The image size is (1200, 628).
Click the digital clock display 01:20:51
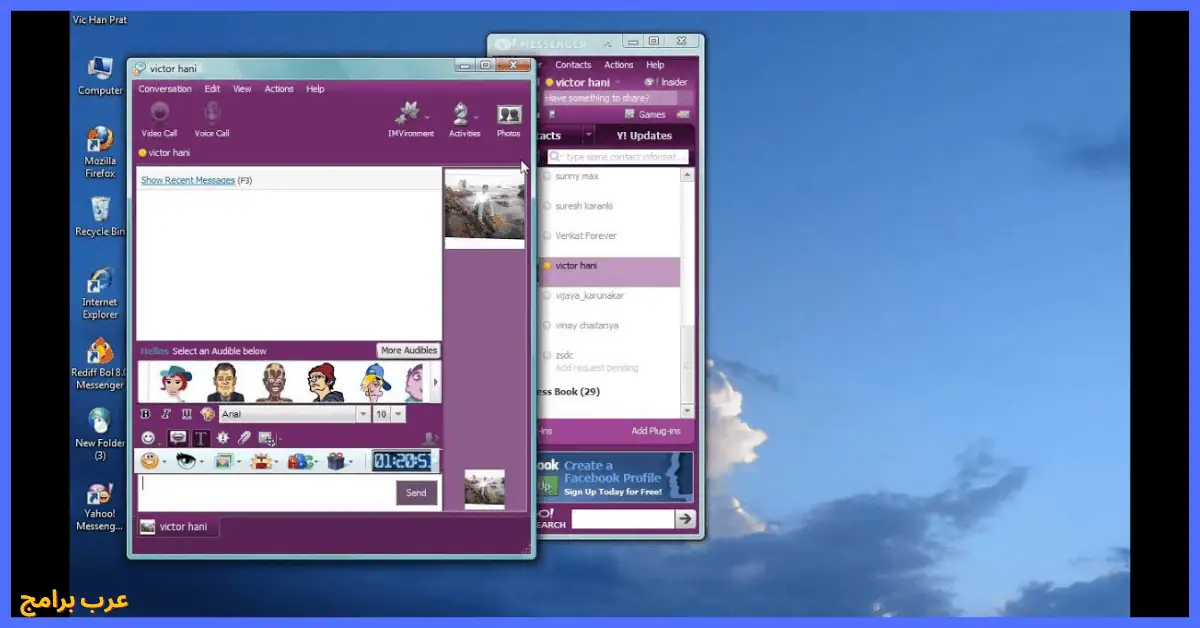click(x=402, y=461)
